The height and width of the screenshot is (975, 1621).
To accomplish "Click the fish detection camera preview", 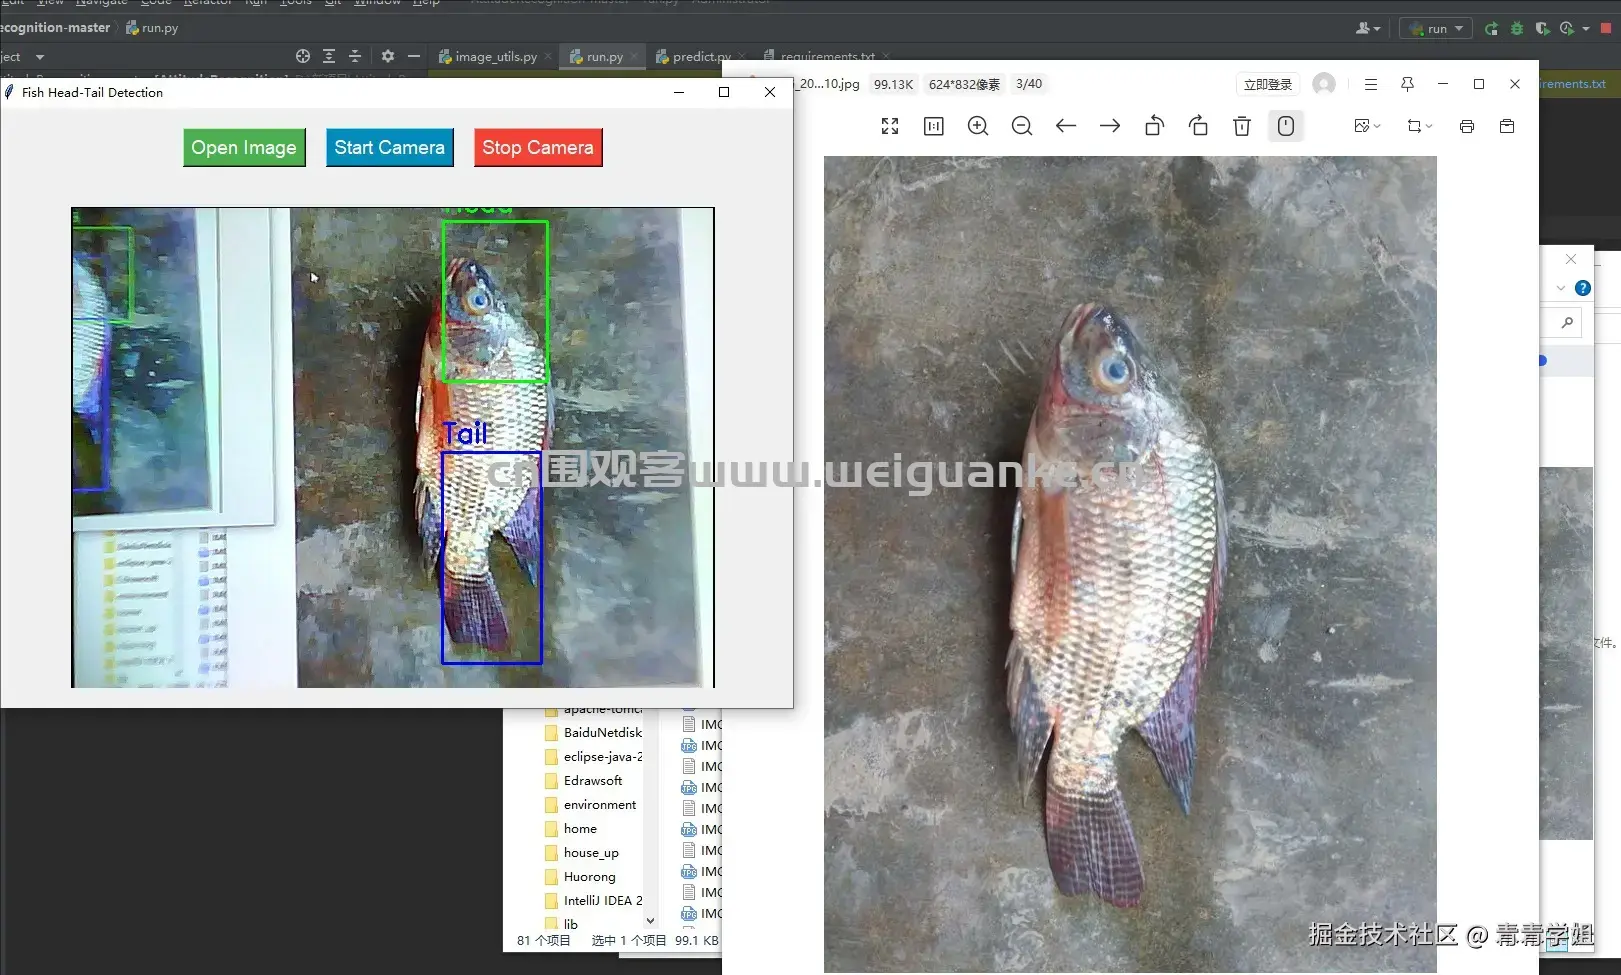I will (393, 447).
